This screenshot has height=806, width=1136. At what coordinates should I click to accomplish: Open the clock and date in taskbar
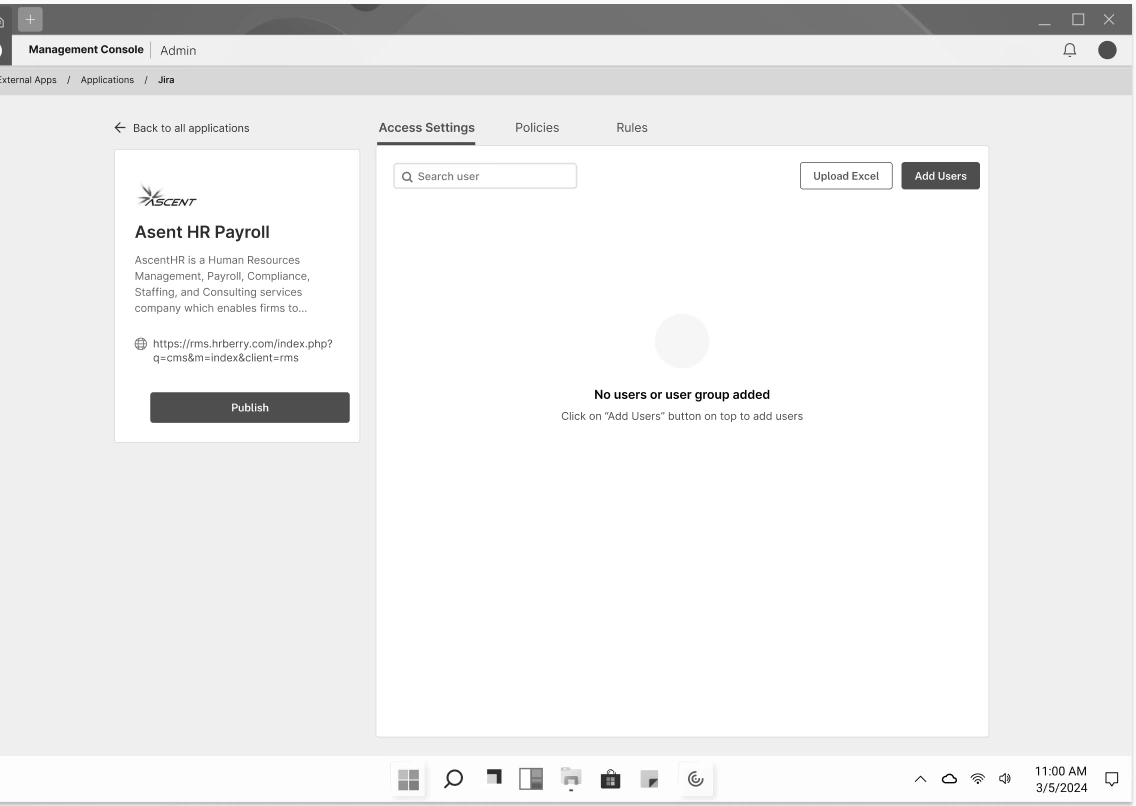coord(1061,779)
